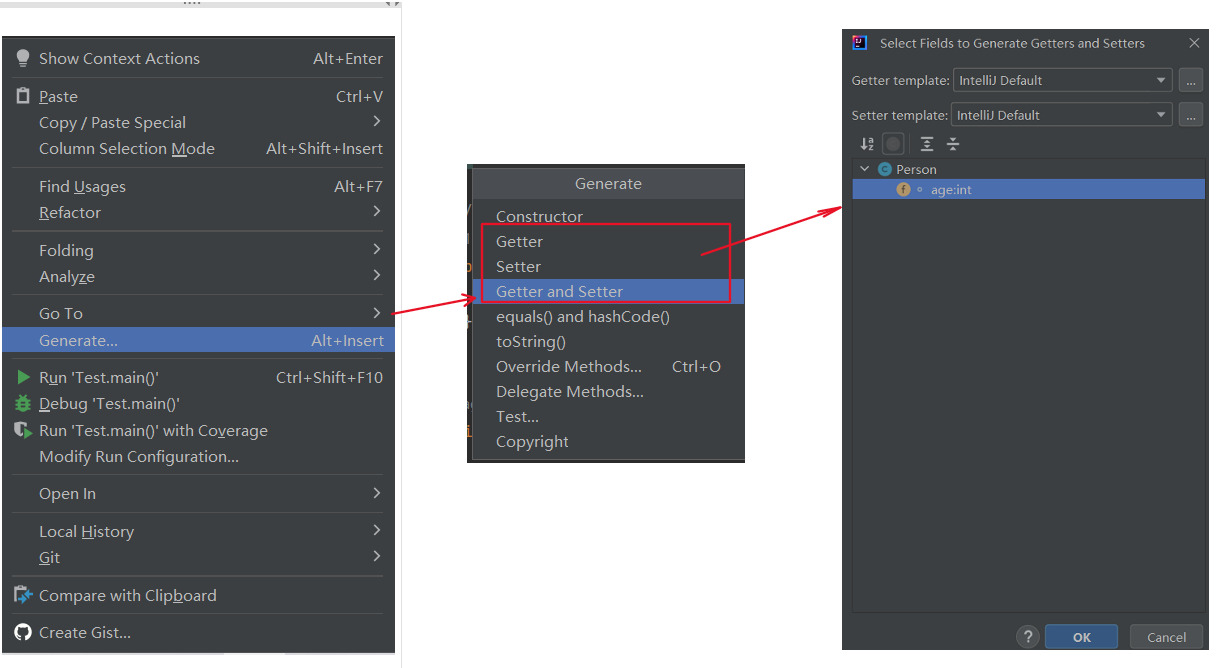1231x668 pixels.
Task: Choose Find Usages menu entry
Action: pyautogui.click(x=198, y=187)
